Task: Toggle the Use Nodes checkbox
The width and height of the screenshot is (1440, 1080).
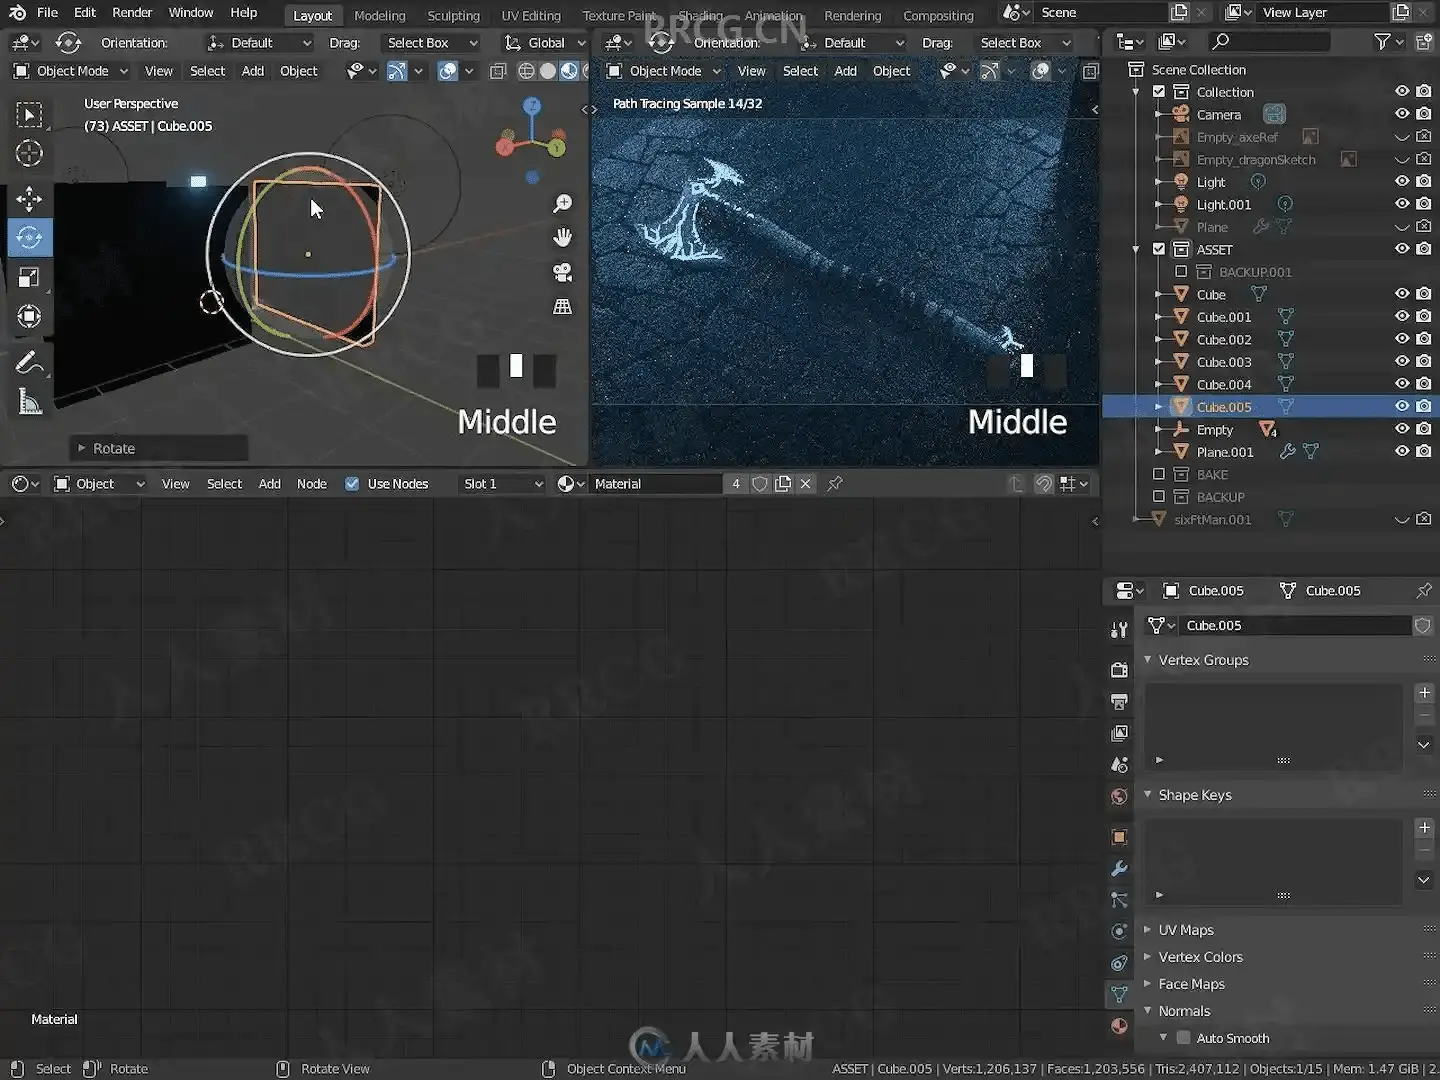Action: 352,484
